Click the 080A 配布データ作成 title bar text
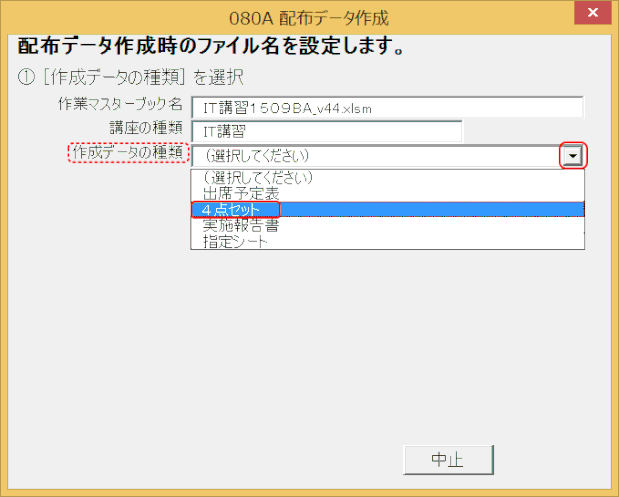619x497 pixels. (x=309, y=19)
